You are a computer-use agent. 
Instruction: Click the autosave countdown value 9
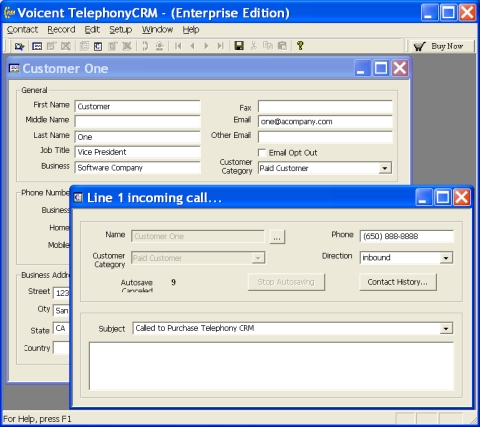173,282
